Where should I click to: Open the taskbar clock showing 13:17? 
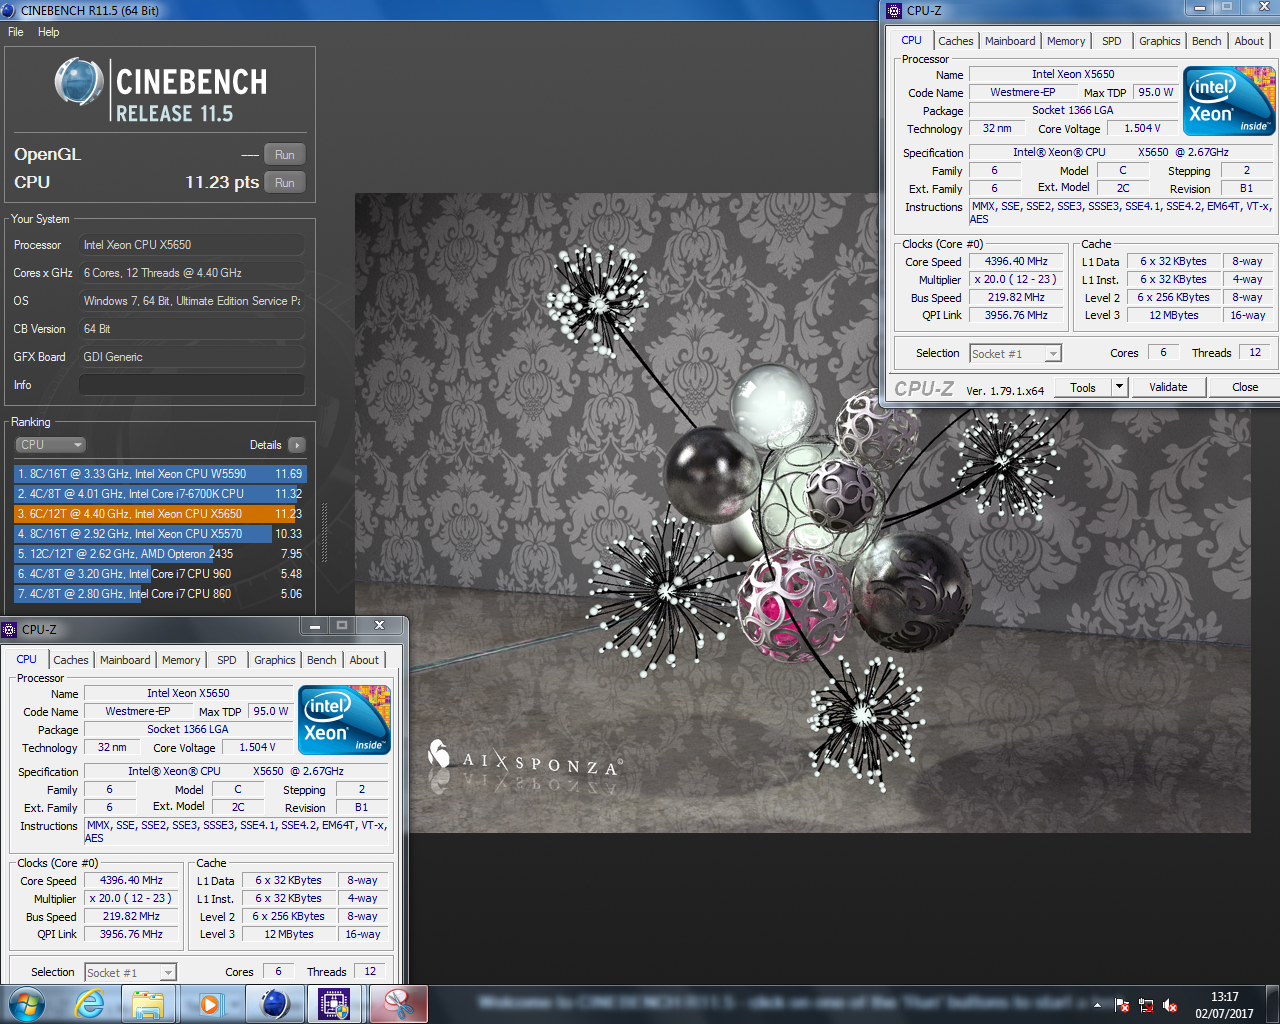pyautogui.click(x=1224, y=1005)
